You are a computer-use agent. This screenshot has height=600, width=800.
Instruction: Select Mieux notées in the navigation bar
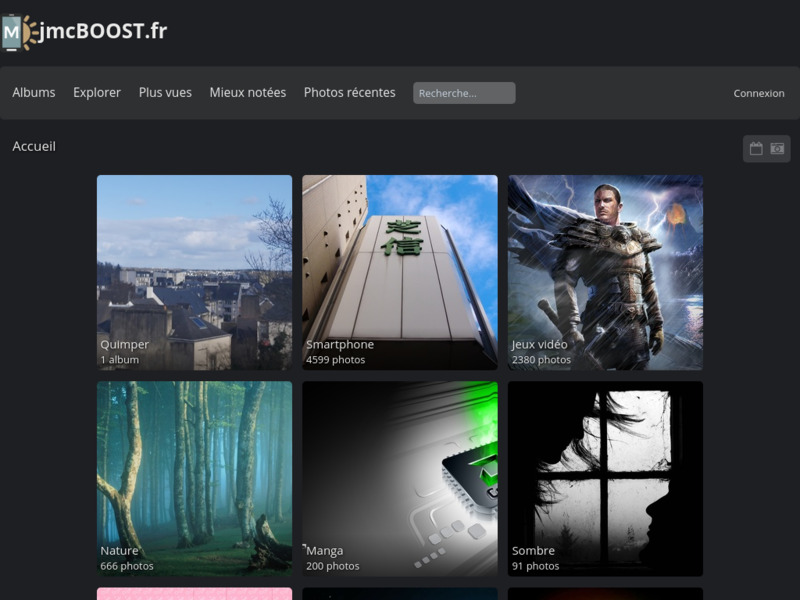(x=247, y=93)
